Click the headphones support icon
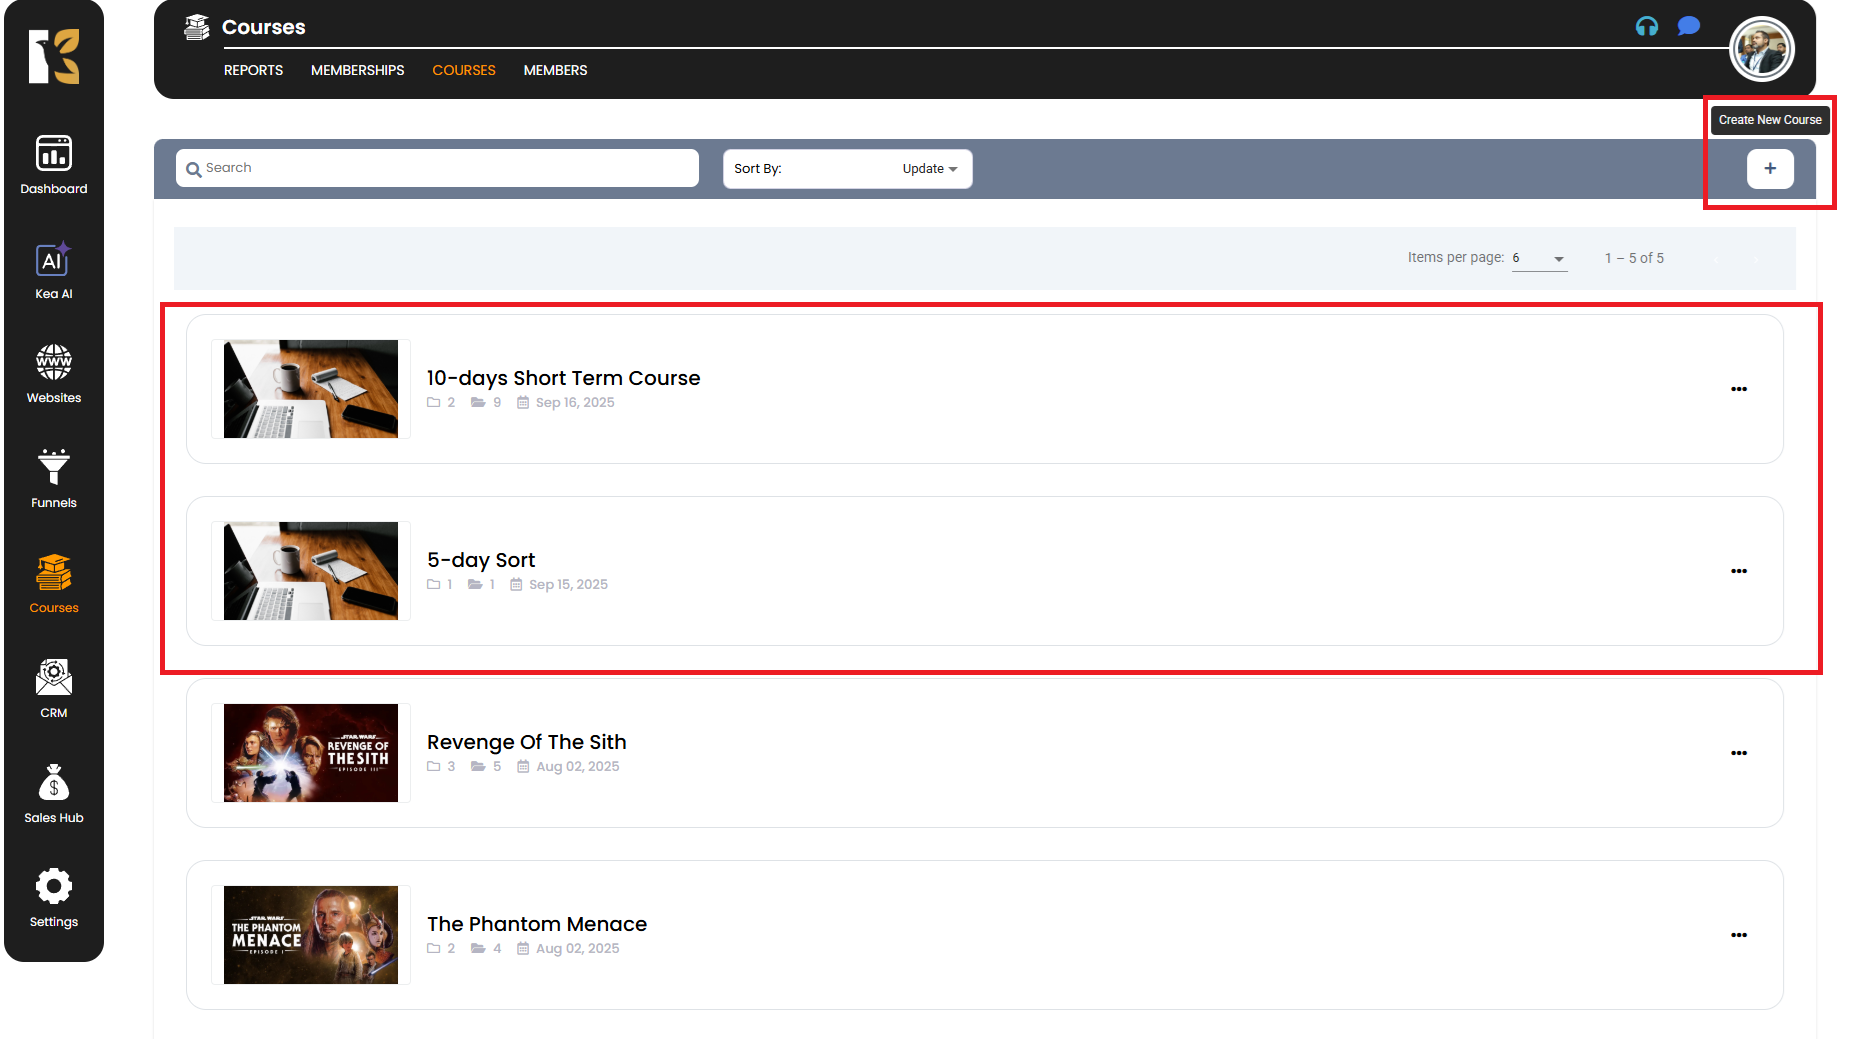The width and height of the screenshot is (1852, 1039). (x=1646, y=27)
